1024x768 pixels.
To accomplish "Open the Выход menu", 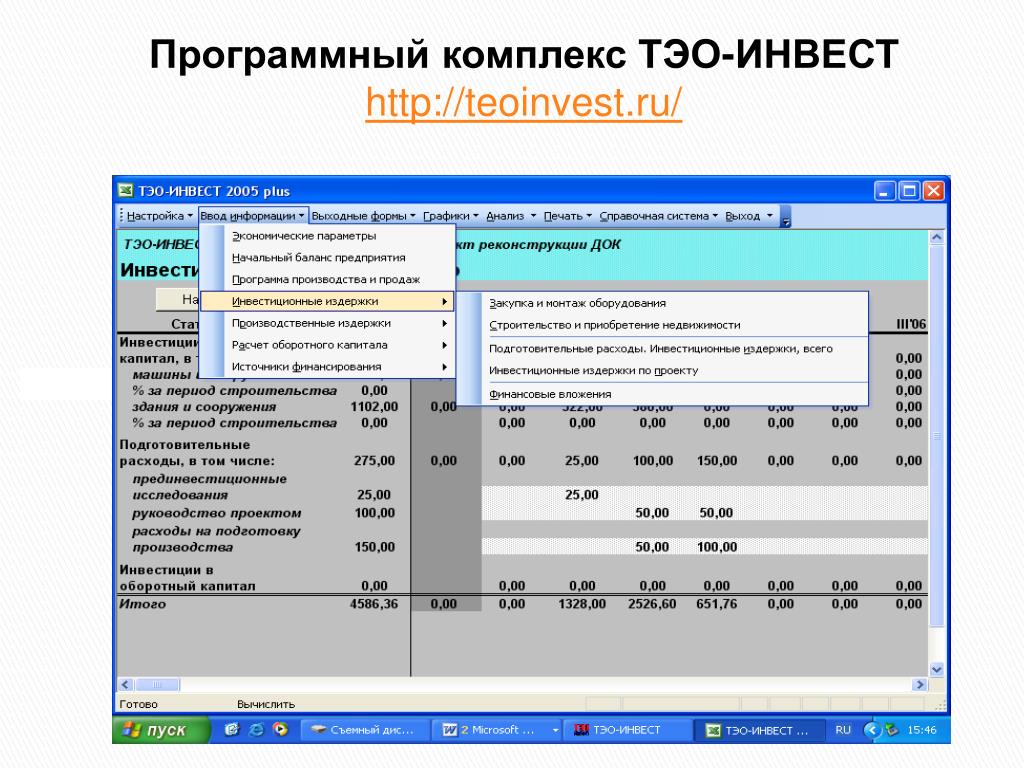I will pos(748,216).
